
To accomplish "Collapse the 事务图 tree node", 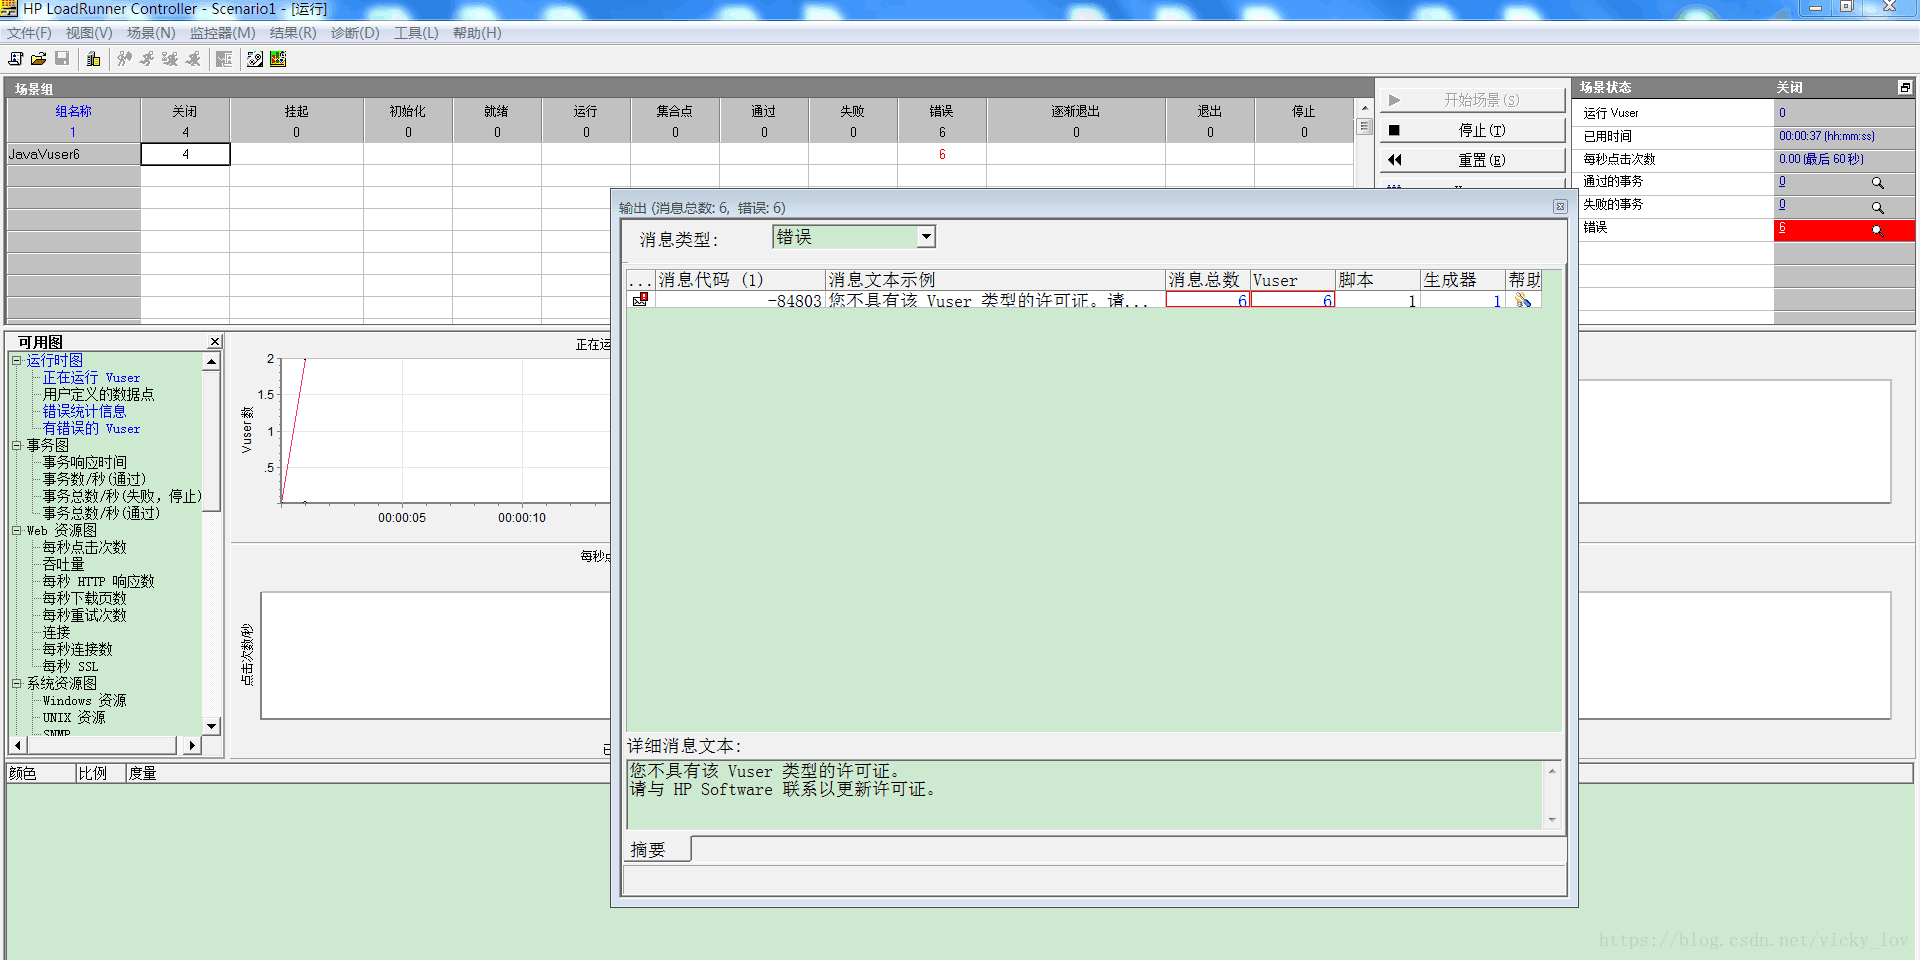I will click(x=17, y=445).
